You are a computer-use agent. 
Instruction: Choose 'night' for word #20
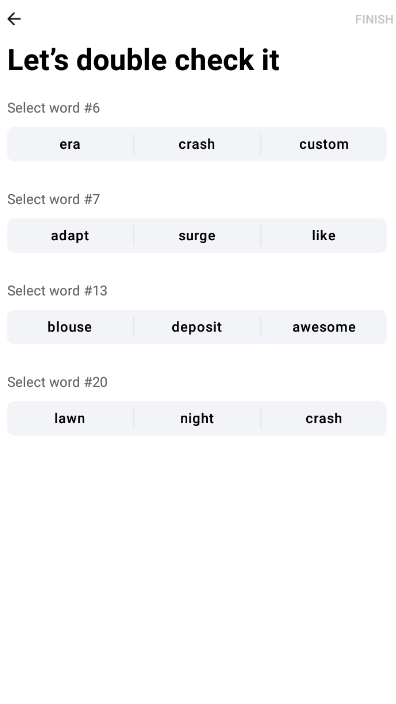197,418
